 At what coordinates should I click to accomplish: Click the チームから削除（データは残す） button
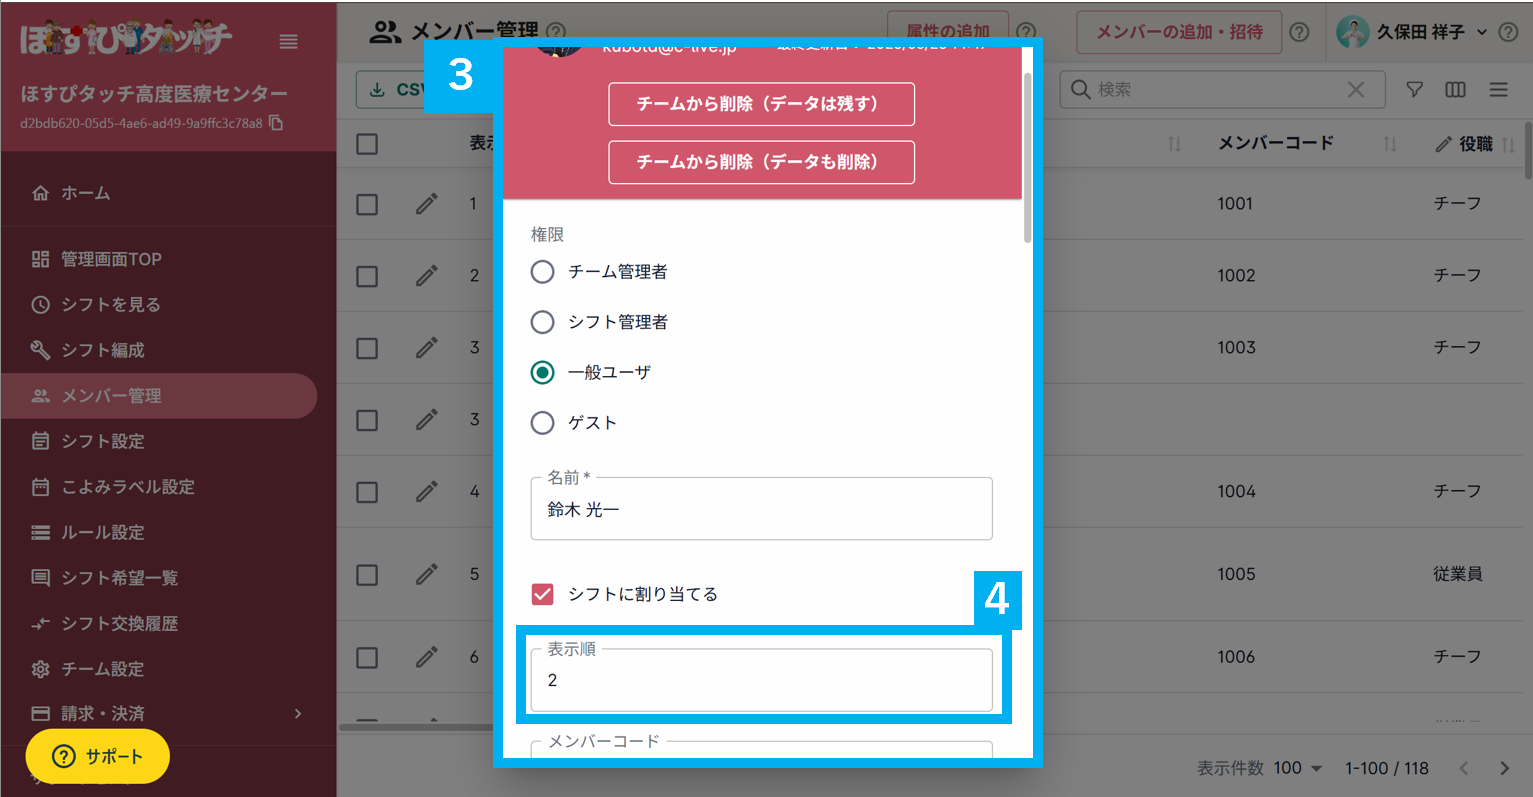coord(761,104)
